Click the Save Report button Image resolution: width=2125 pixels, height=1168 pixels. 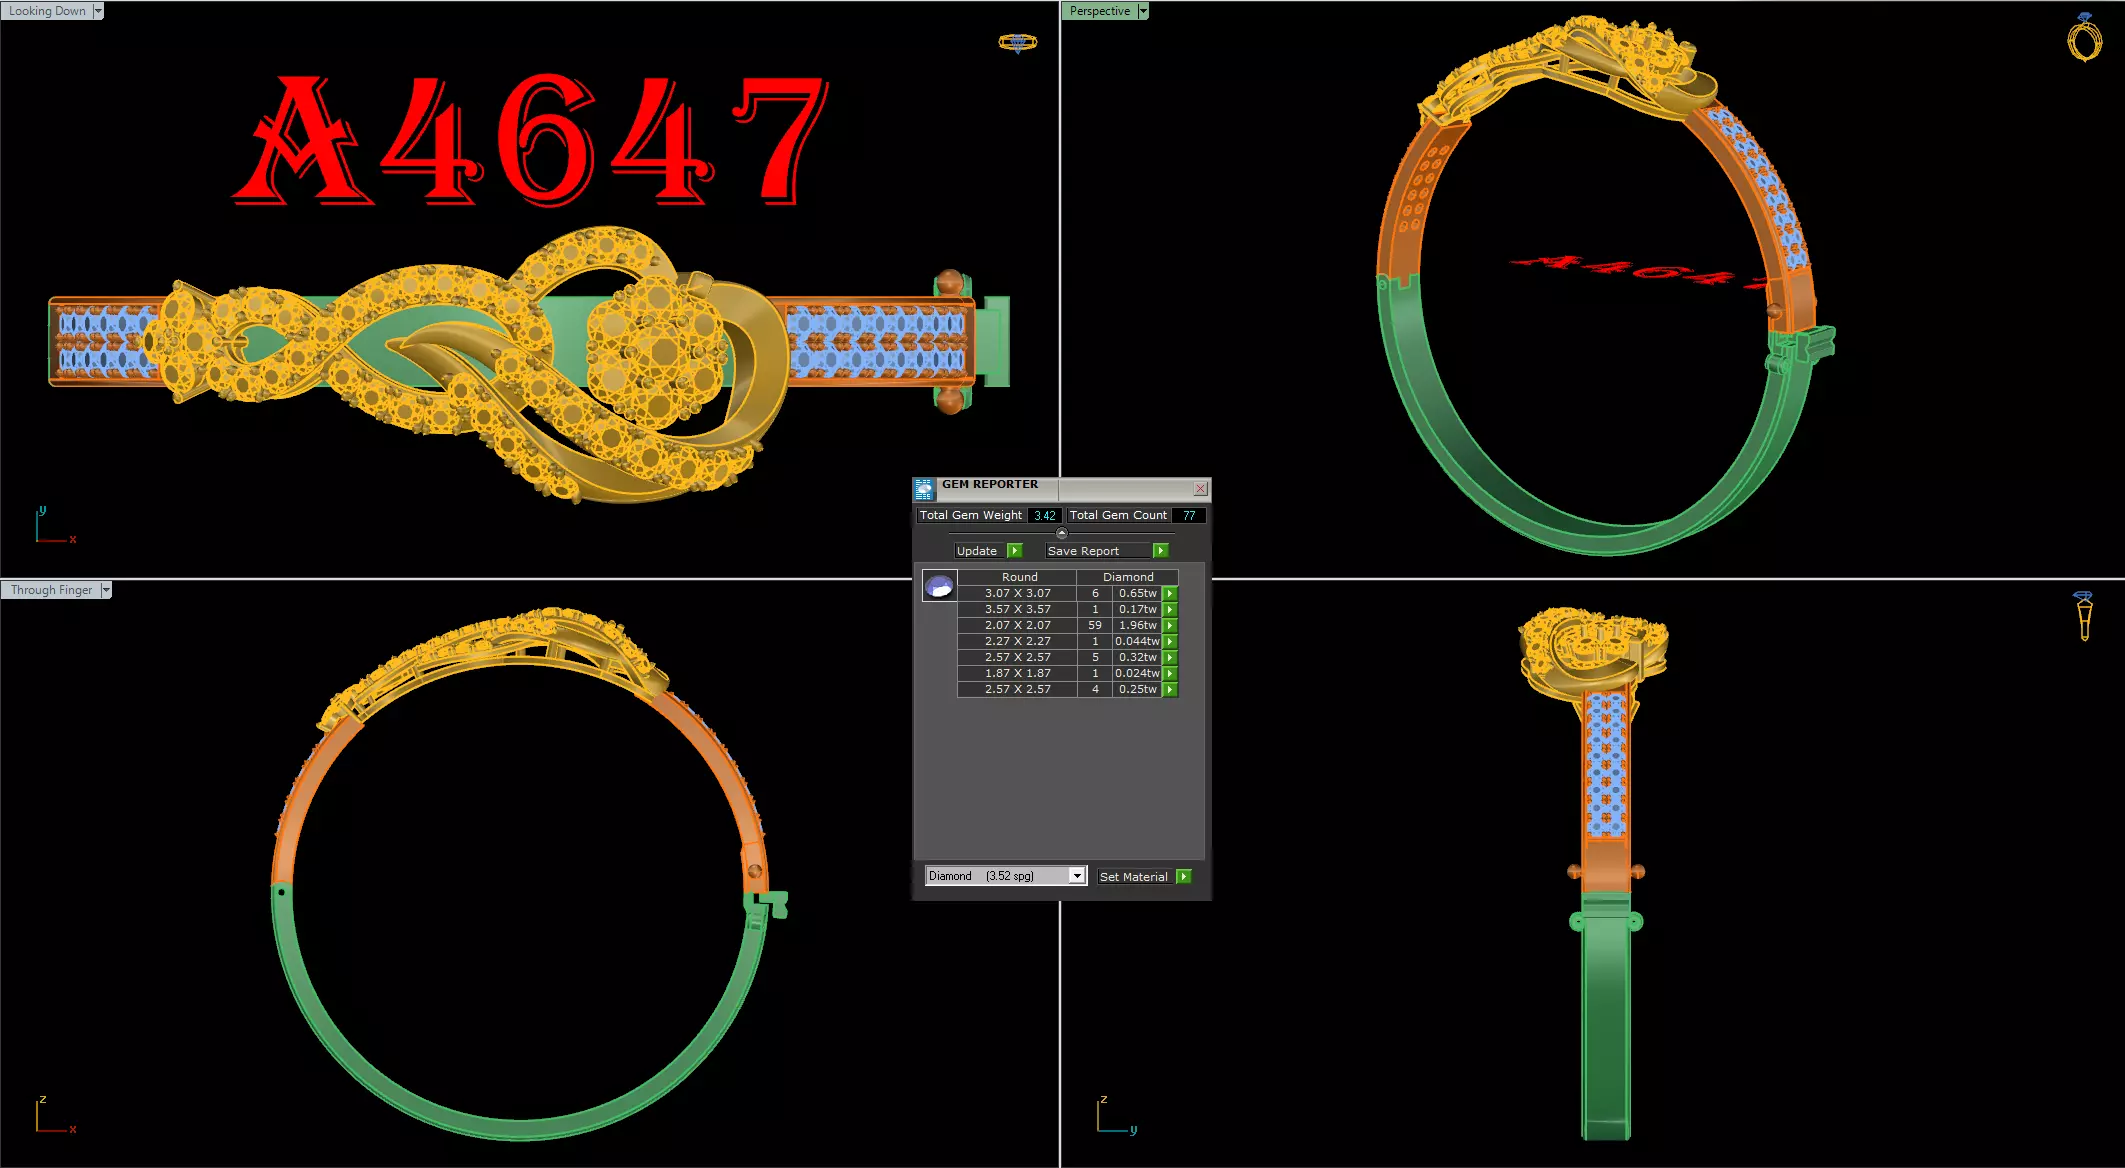tap(1098, 551)
